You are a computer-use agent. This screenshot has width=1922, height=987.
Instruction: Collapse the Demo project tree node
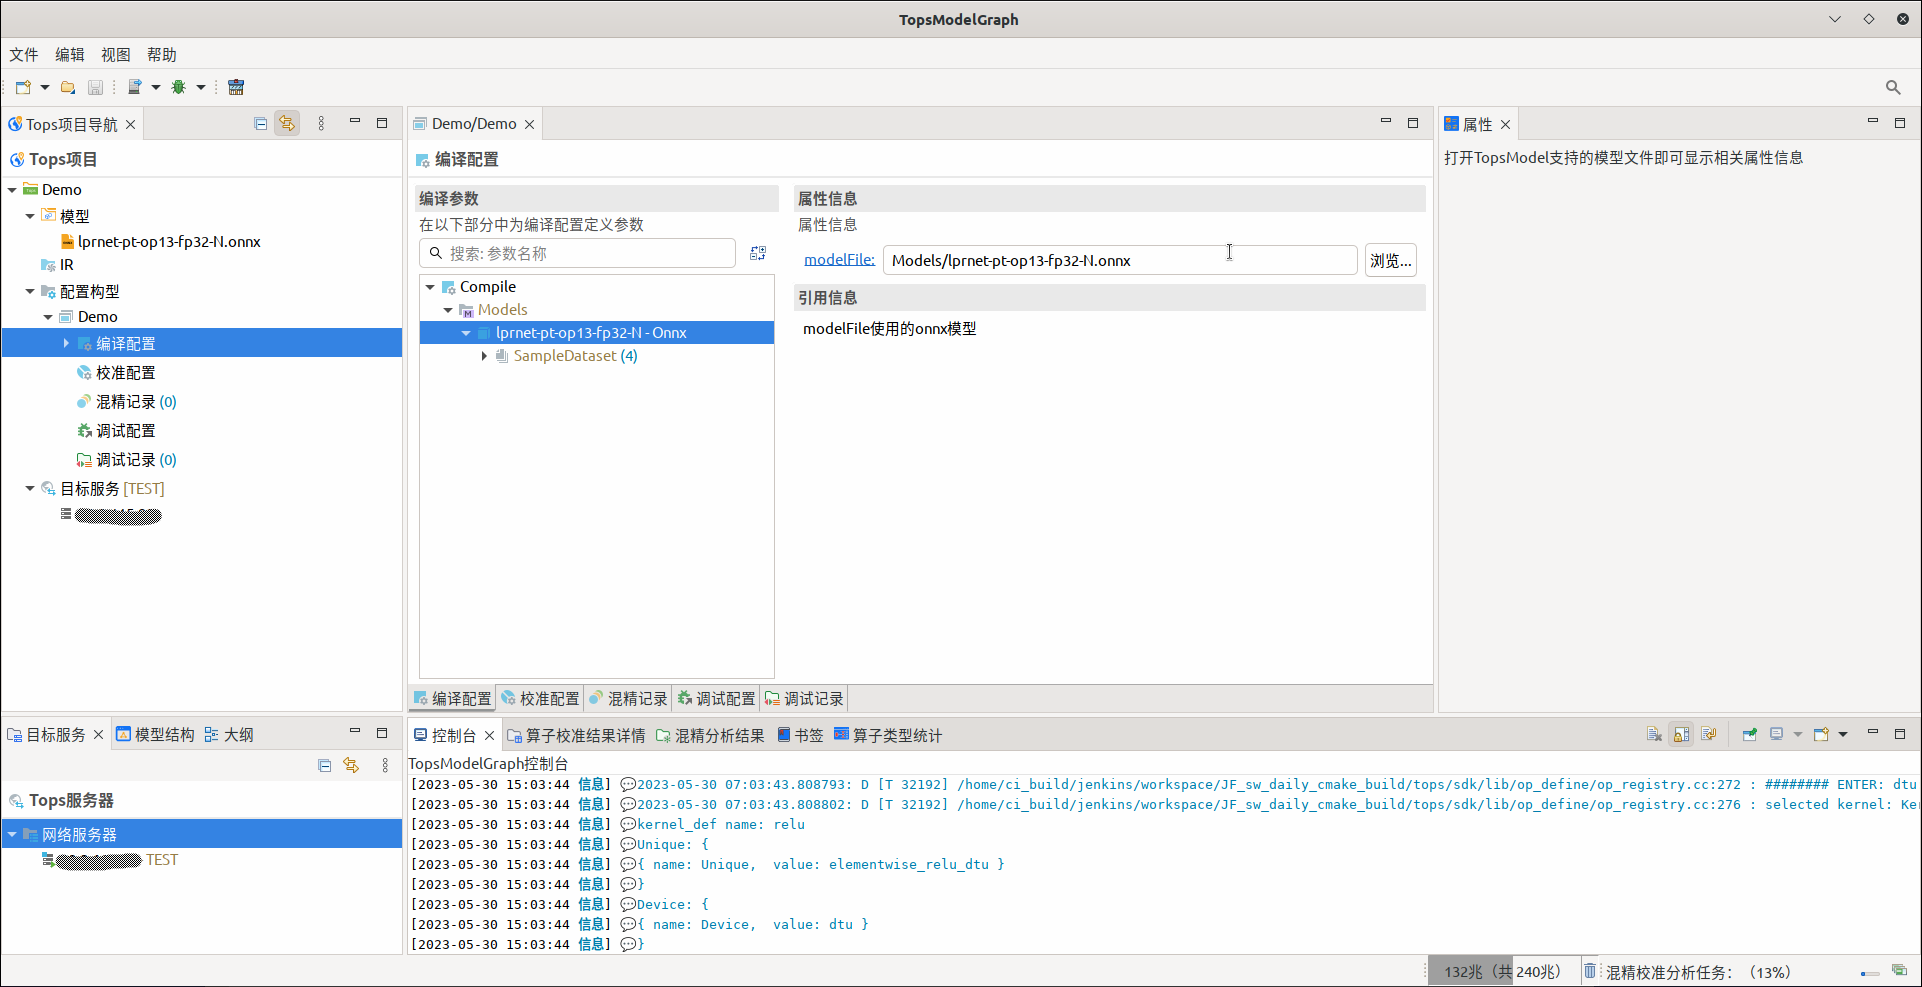[x=12, y=189]
